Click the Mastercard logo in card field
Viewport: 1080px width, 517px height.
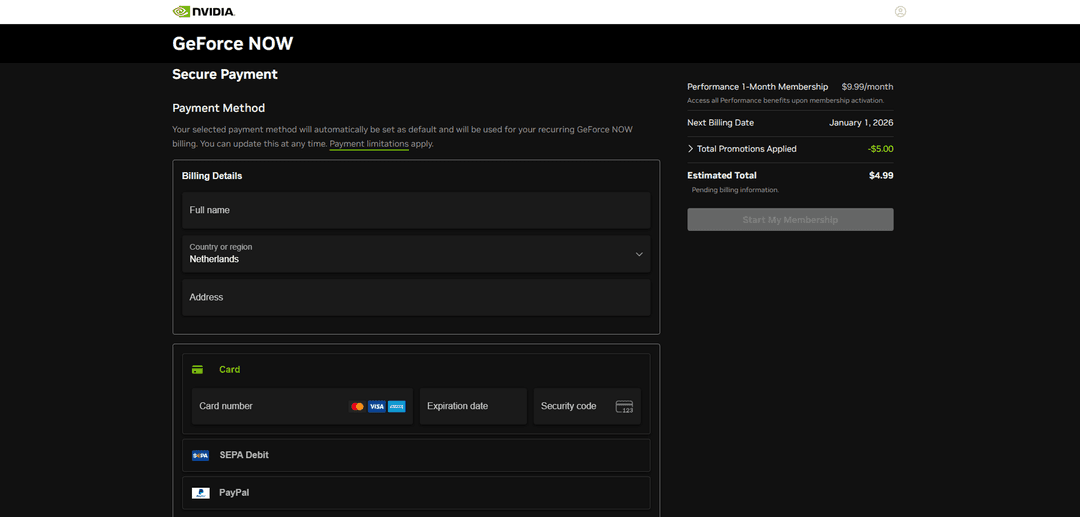tap(357, 406)
